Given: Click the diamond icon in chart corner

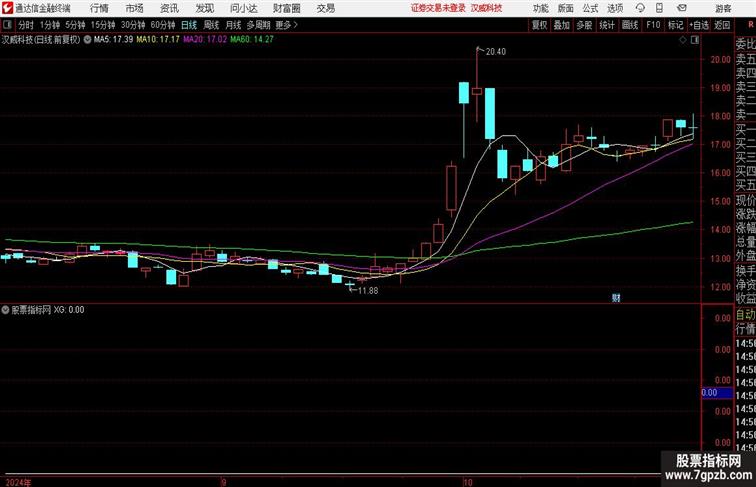Looking at the screenshot, I should pos(683,40).
